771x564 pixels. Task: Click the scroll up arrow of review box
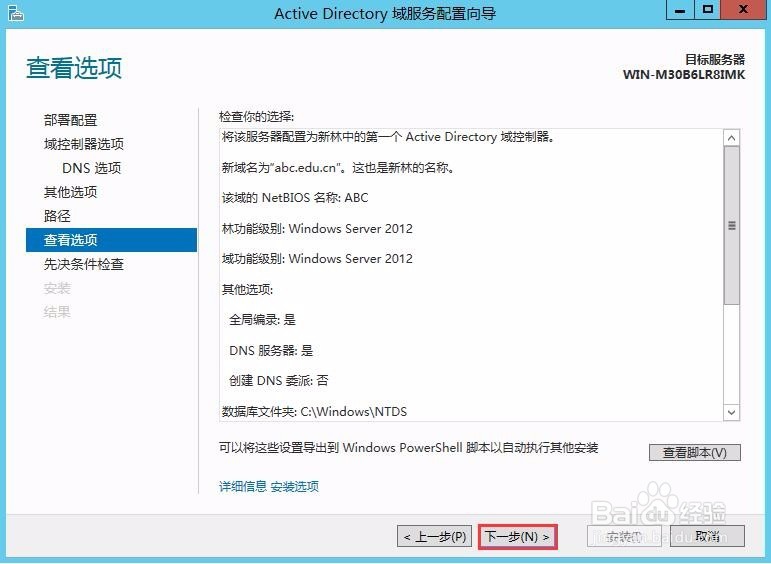pyautogui.click(x=732, y=138)
